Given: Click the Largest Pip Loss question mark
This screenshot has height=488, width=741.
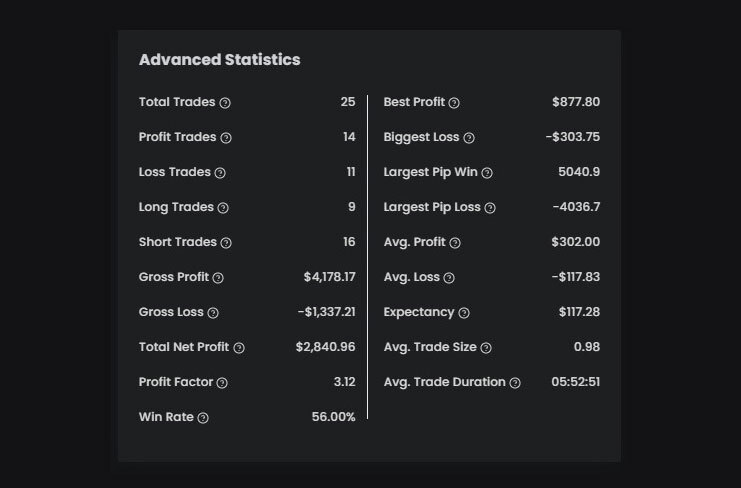Looking at the screenshot, I should pyautogui.click(x=490, y=208).
